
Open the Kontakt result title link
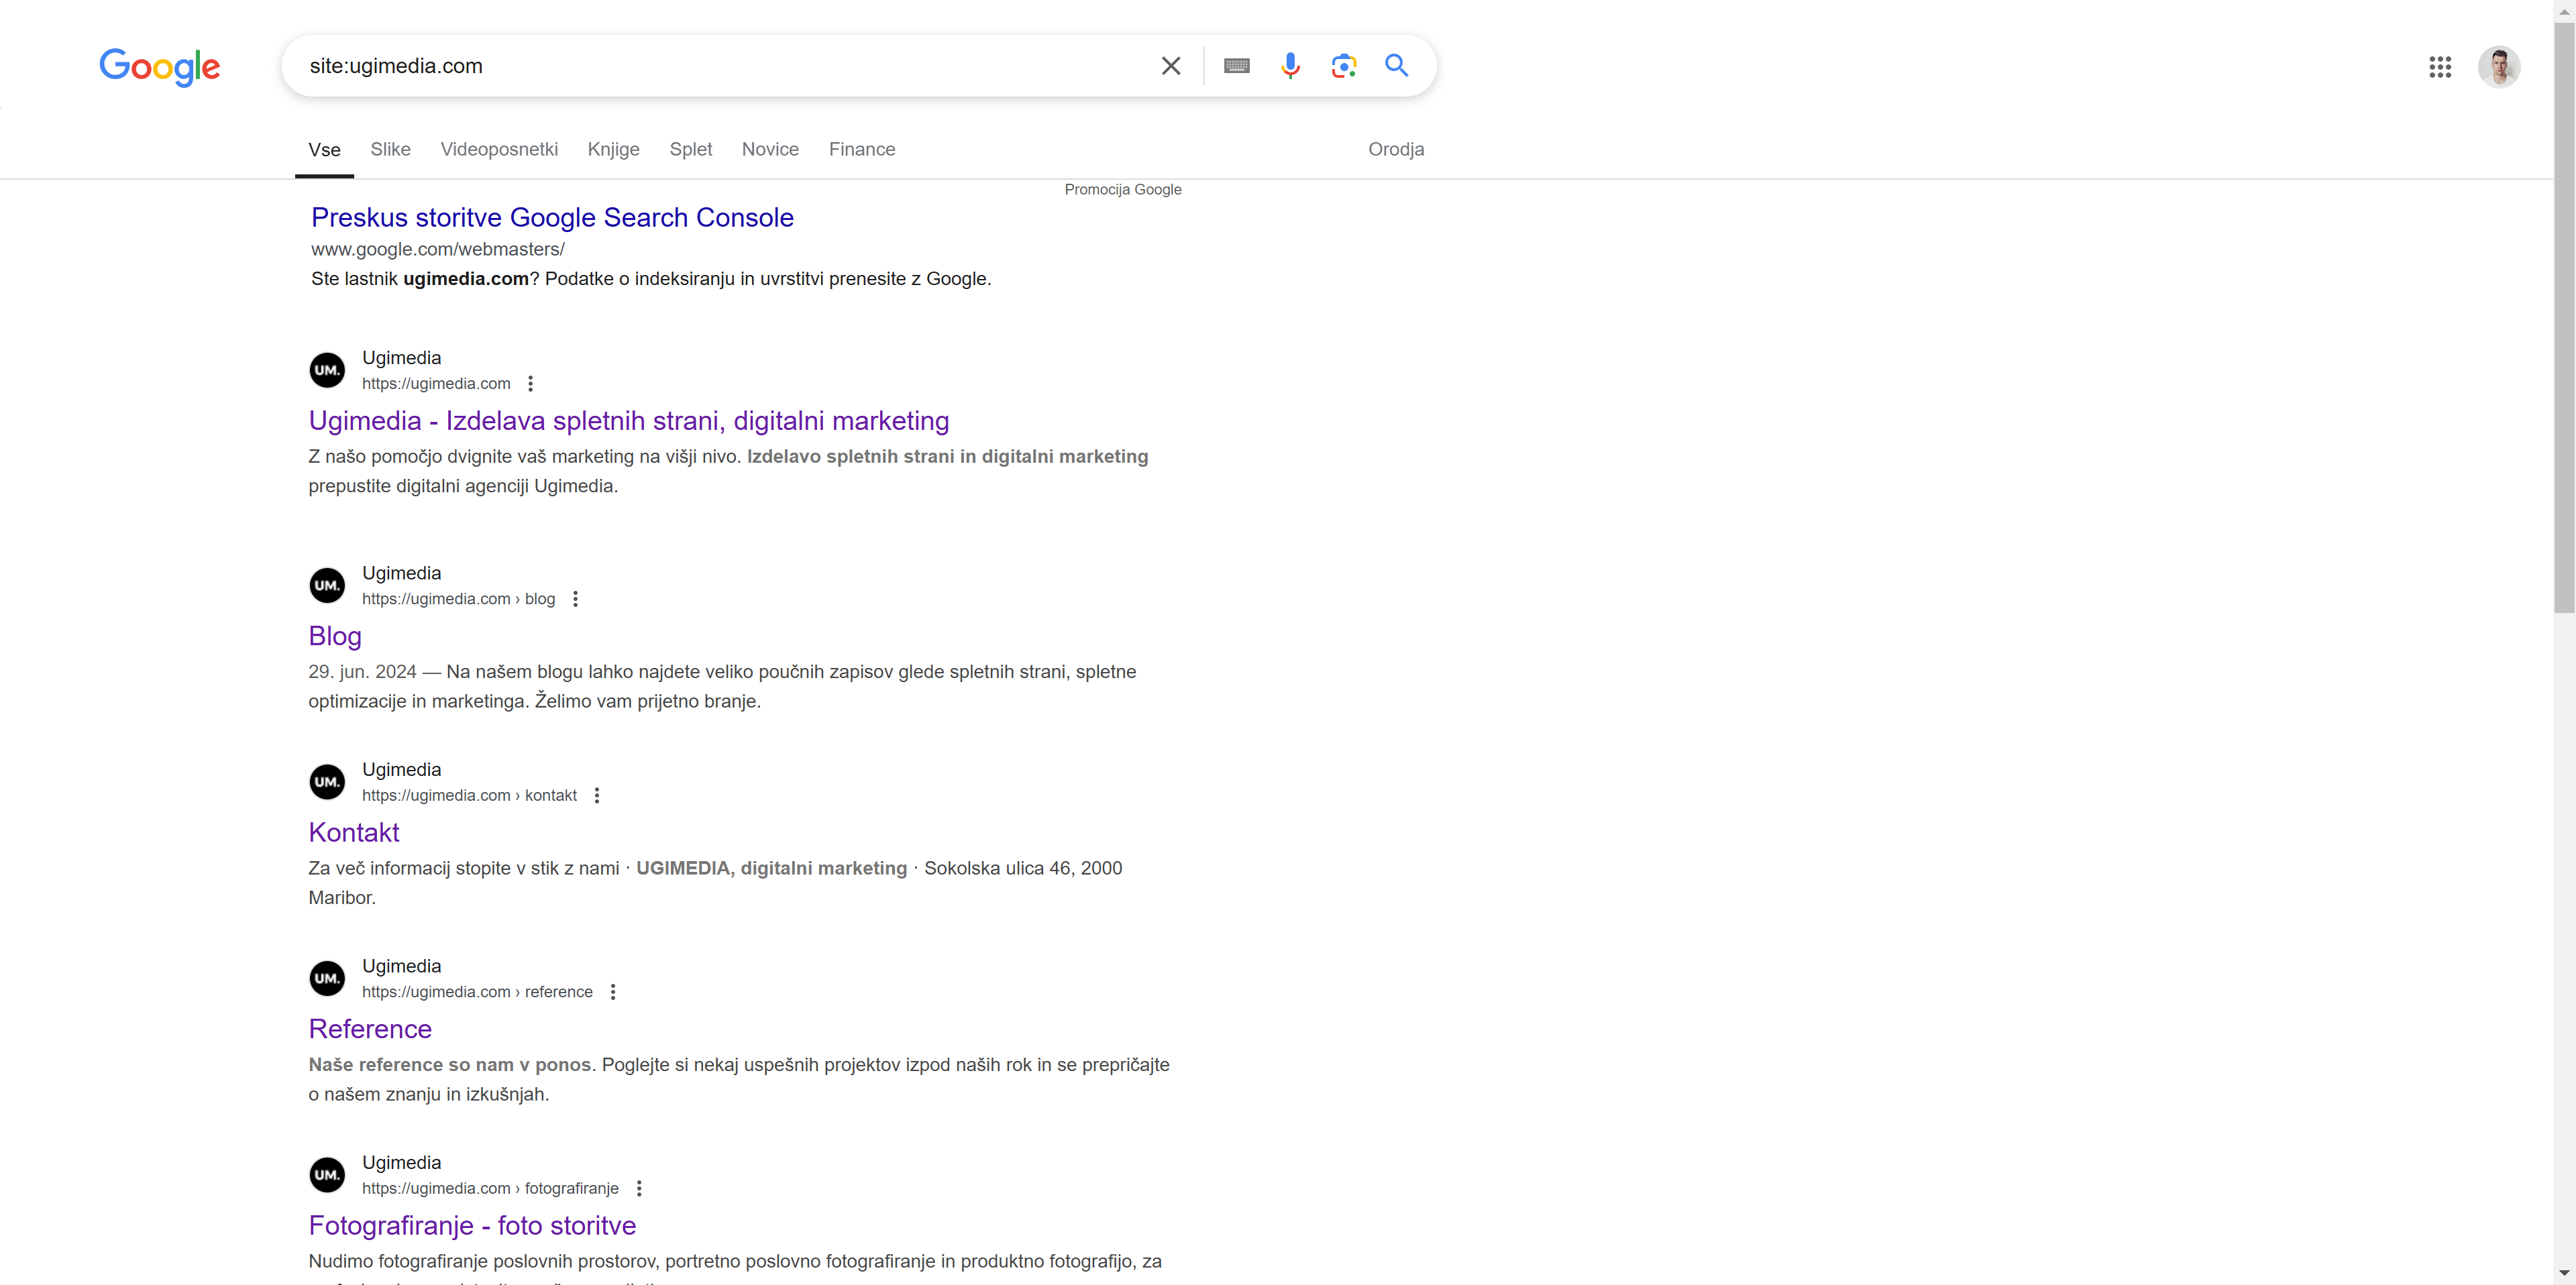(x=354, y=832)
